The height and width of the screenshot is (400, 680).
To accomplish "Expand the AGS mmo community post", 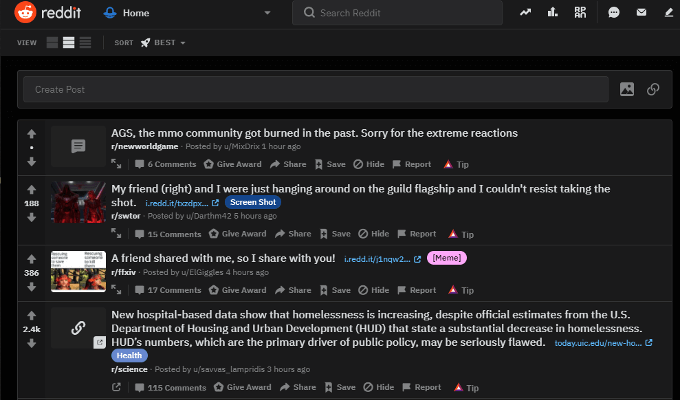I will [116, 164].
